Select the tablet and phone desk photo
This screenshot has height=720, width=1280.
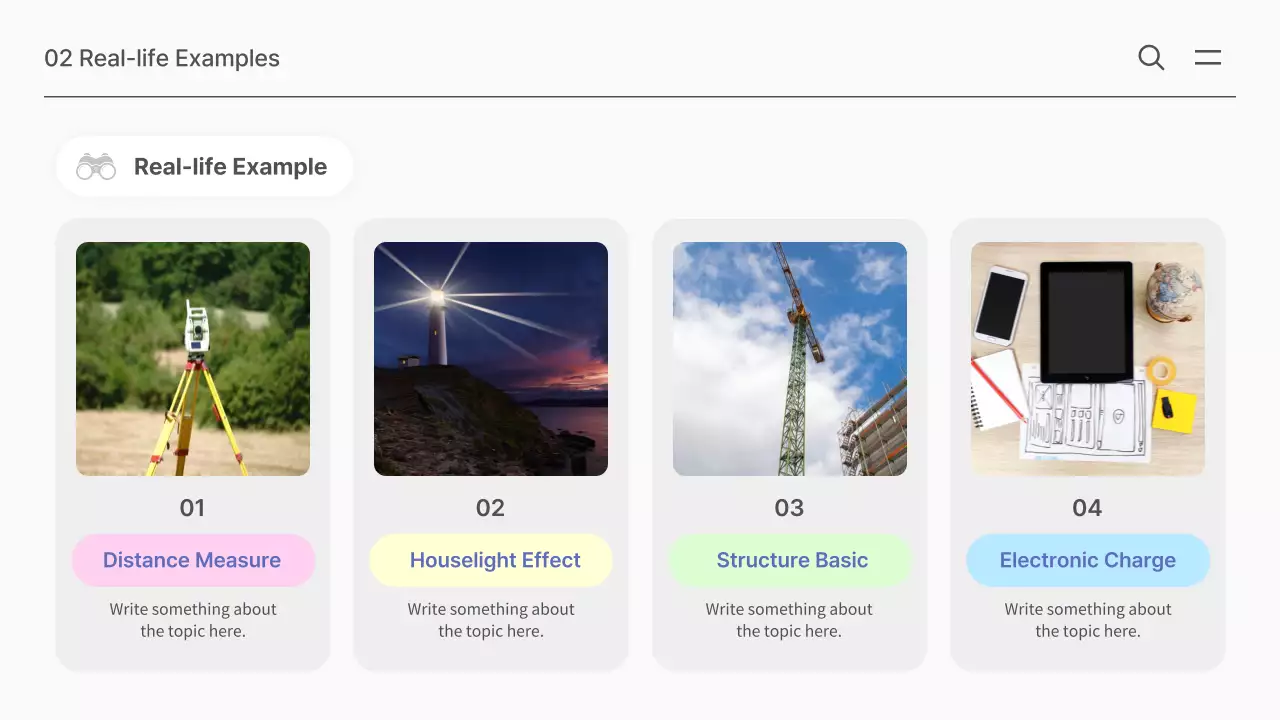click(x=1088, y=359)
